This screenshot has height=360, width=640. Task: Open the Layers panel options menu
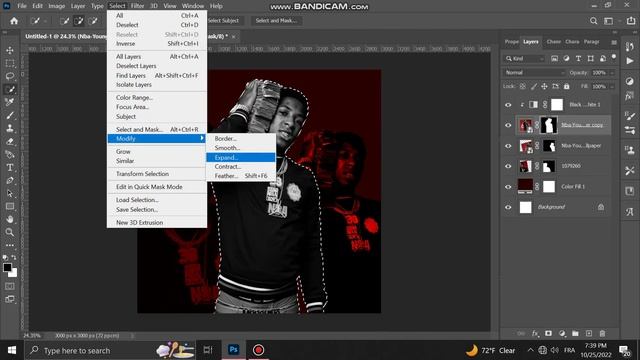click(614, 42)
